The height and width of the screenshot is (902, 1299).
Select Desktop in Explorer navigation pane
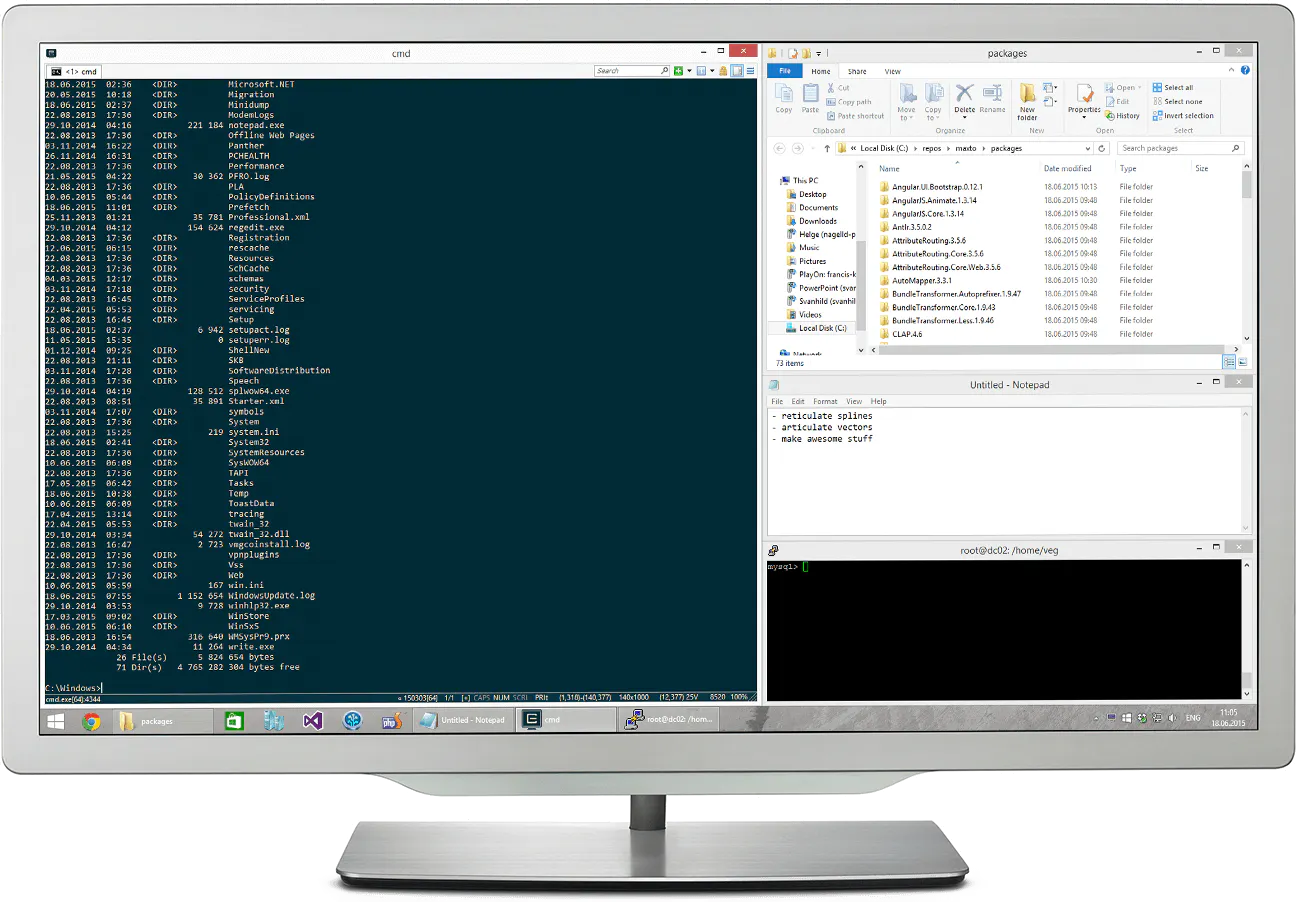812,194
